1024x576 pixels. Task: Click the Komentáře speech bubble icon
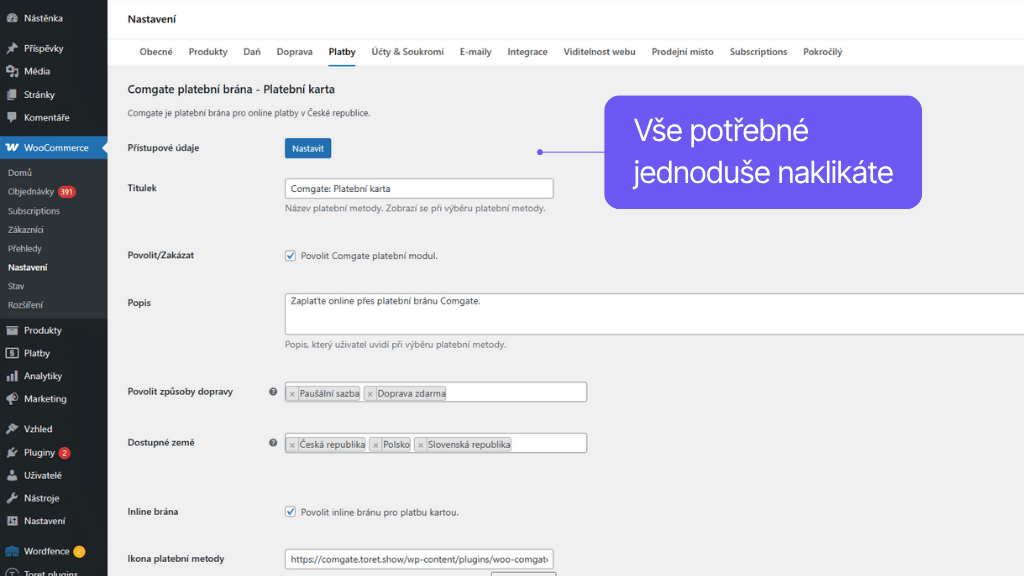(x=12, y=117)
